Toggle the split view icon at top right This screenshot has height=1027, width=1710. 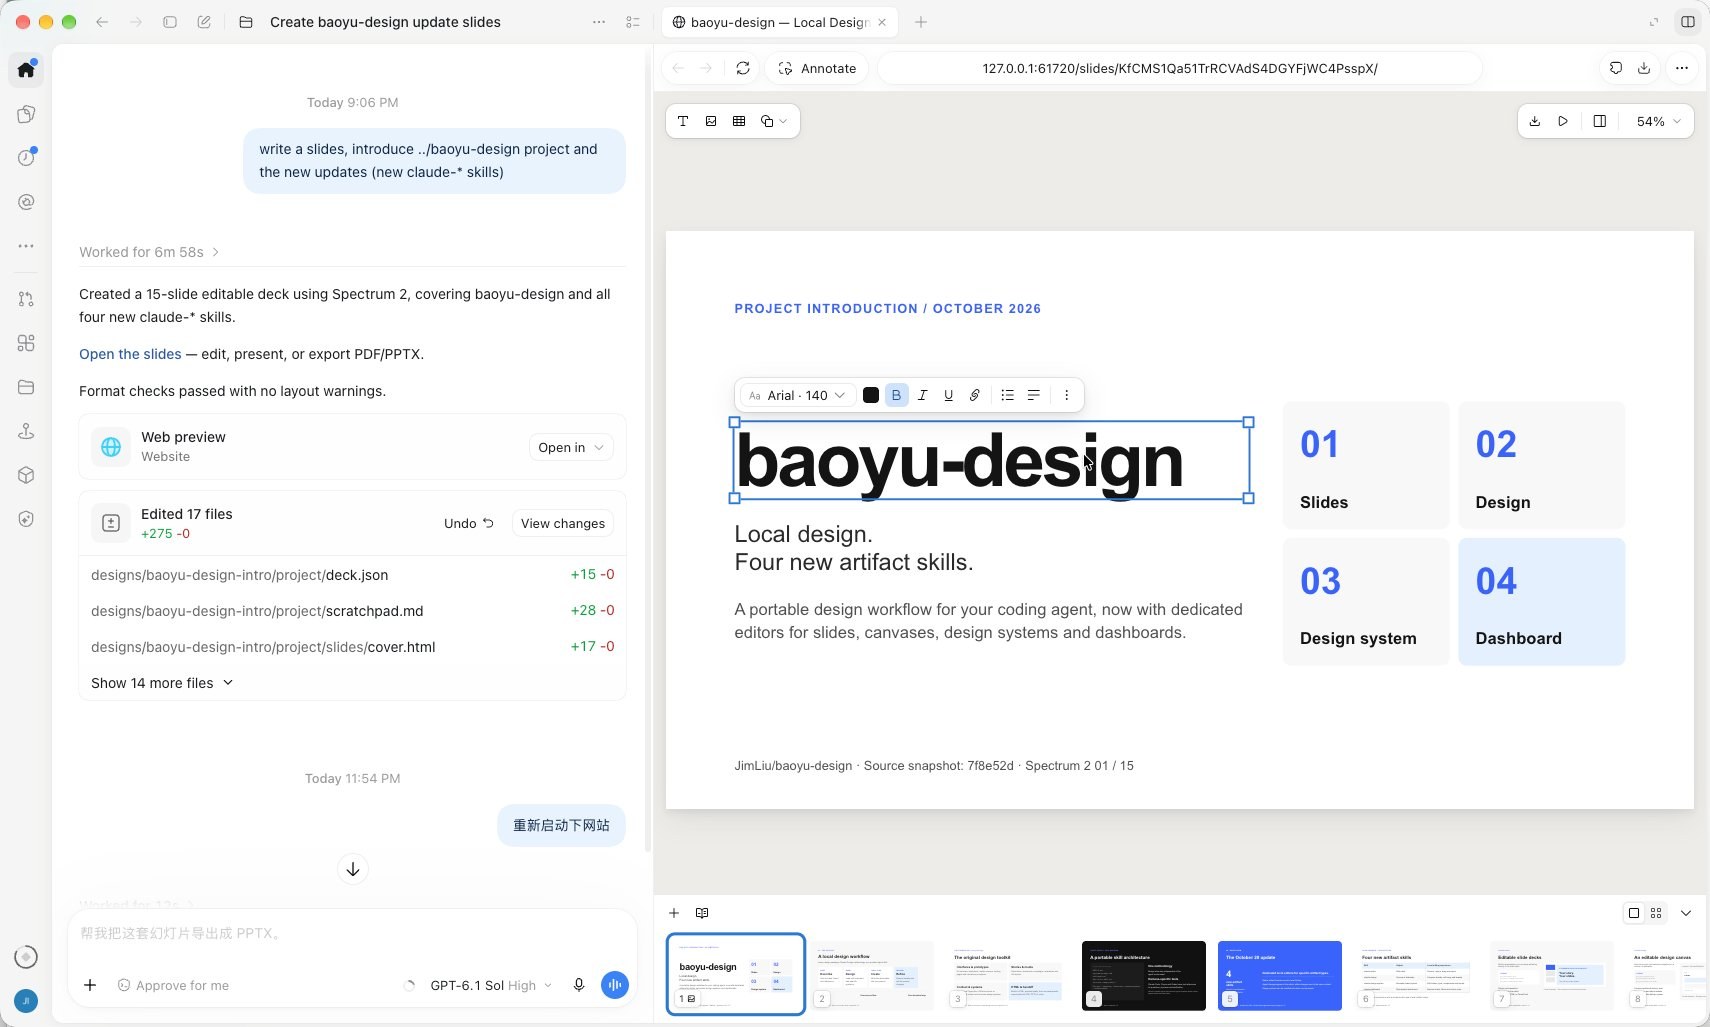[x=1688, y=22]
